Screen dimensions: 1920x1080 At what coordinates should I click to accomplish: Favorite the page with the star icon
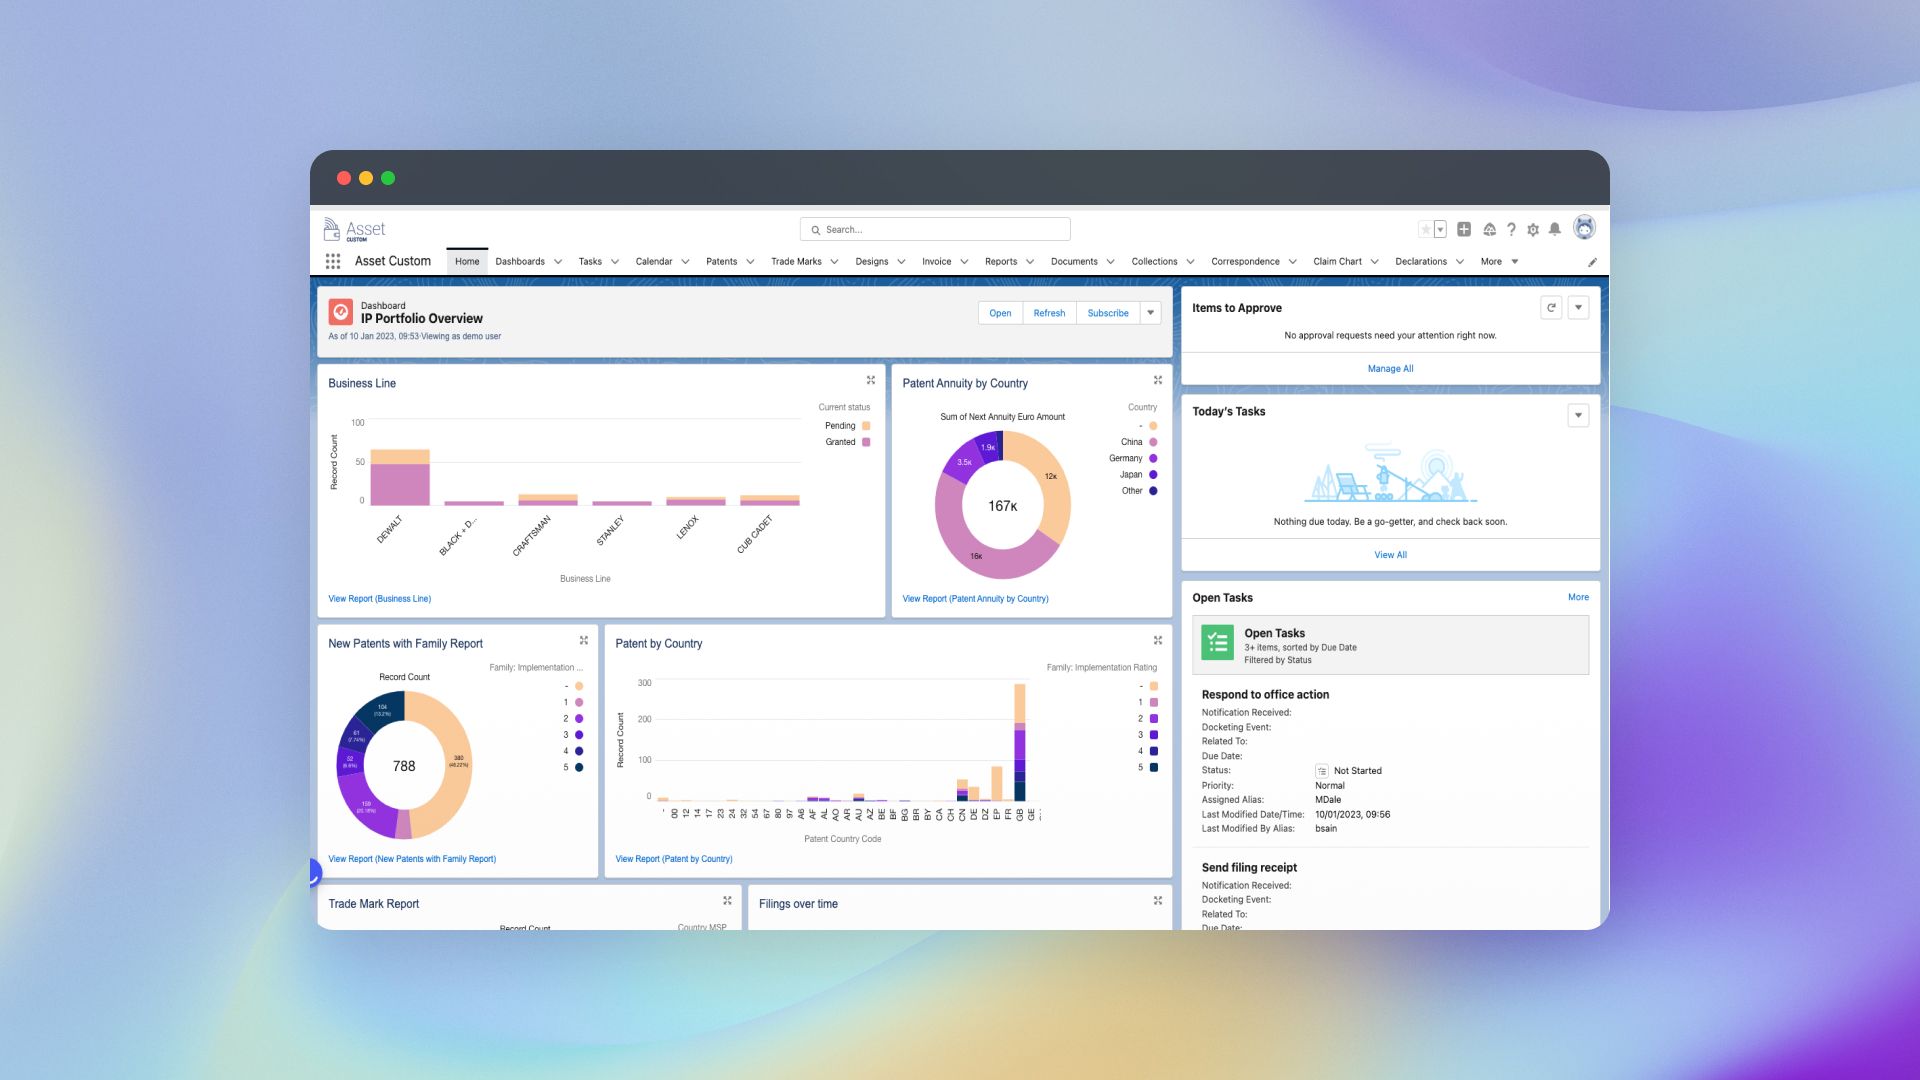click(1428, 229)
